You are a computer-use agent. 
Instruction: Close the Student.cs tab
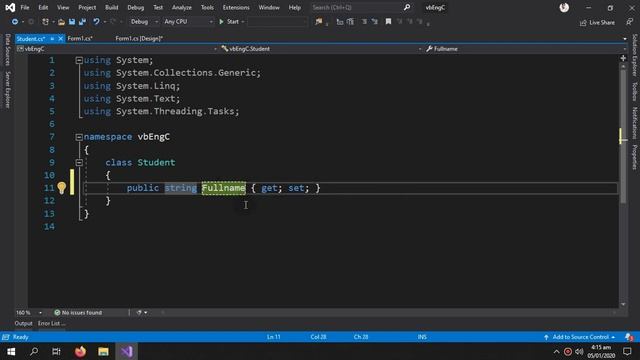click(x=60, y=38)
